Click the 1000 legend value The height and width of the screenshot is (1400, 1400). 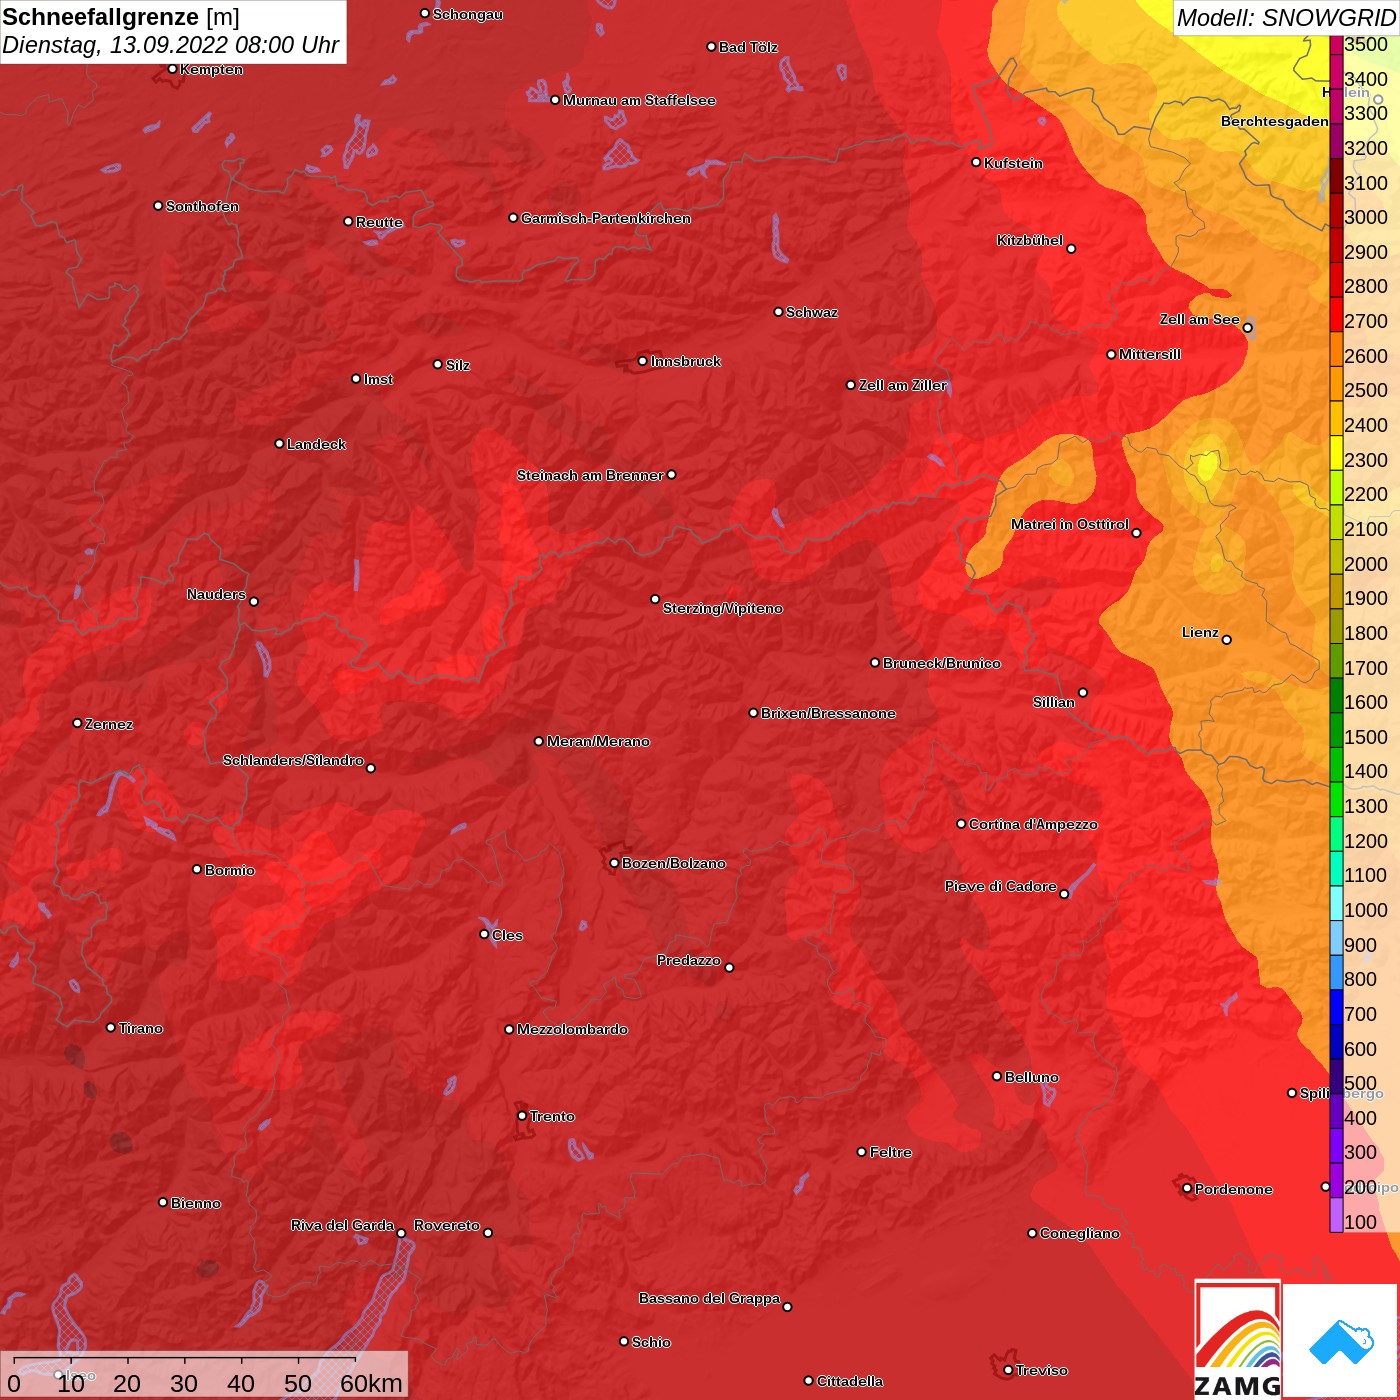pos(1366,910)
